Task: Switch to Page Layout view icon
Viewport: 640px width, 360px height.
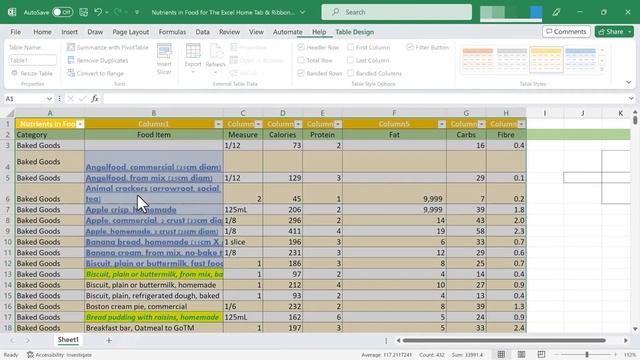Action: coord(521,354)
